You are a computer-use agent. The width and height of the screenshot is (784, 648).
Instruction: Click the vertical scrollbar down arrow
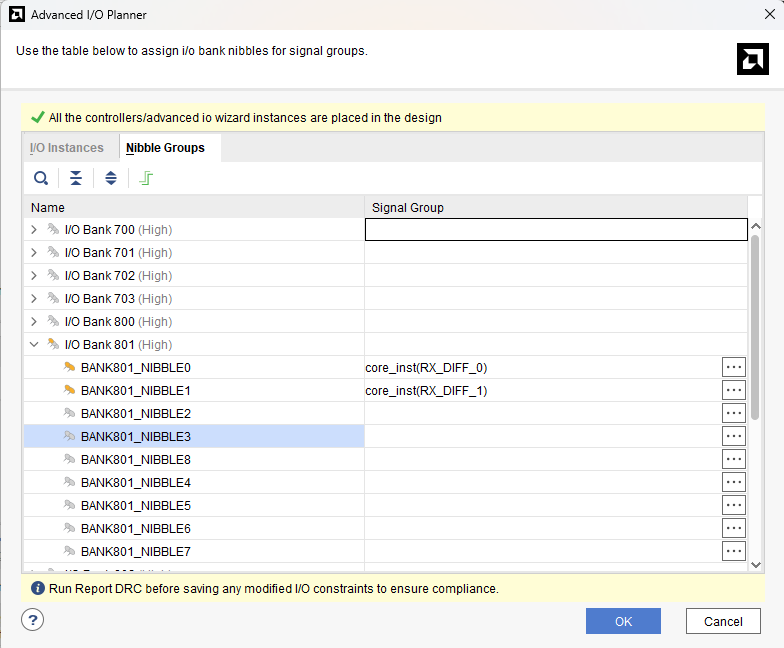tap(756, 565)
